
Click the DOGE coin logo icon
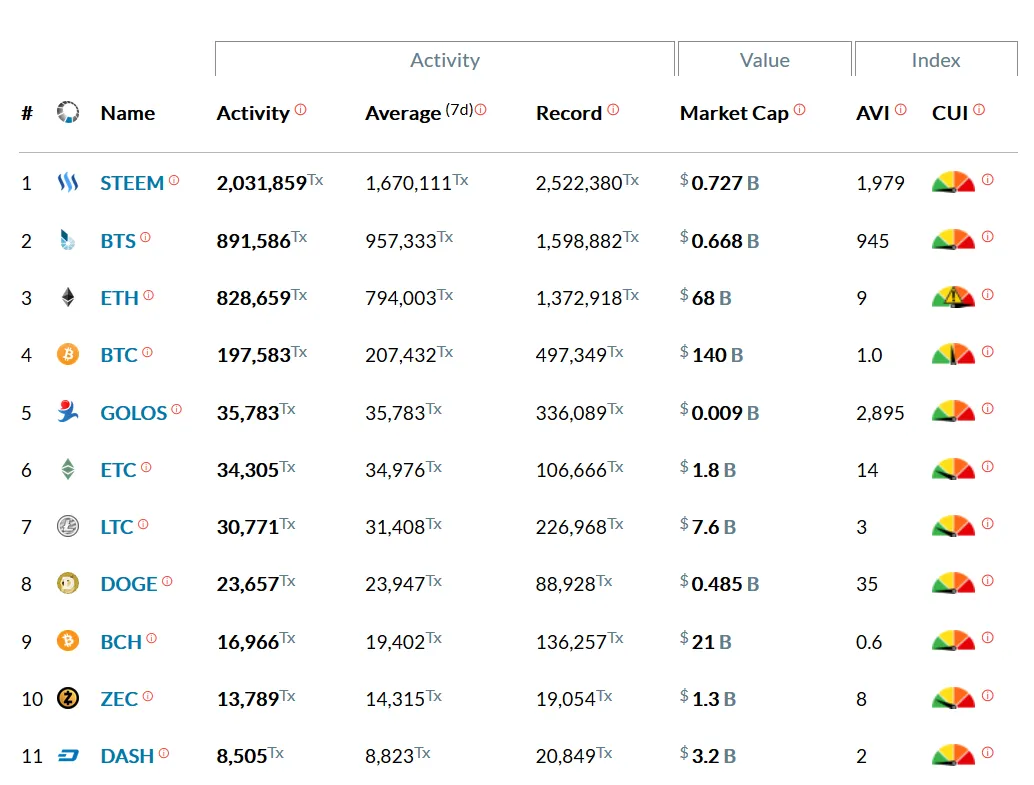tap(68, 583)
